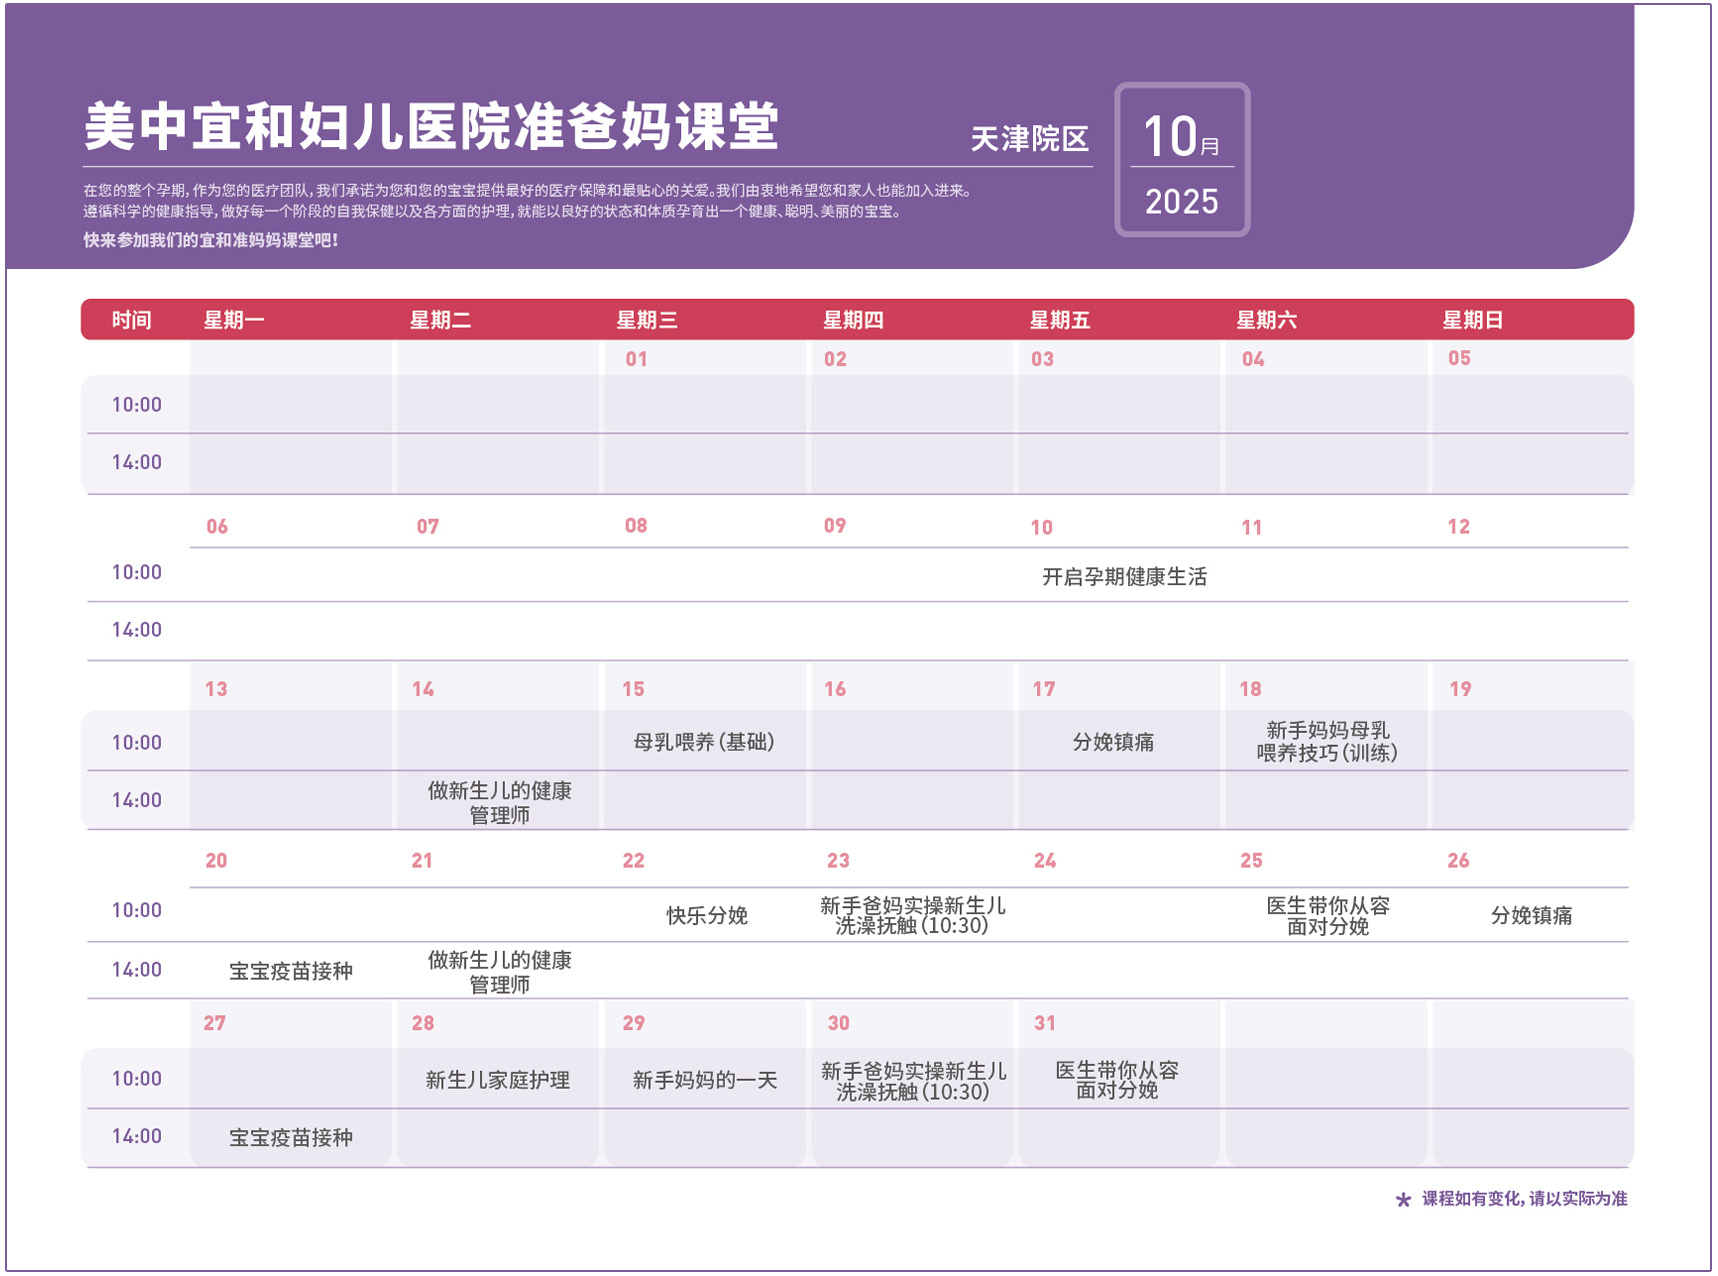
Task: Open the 母乳喂养(基础) class entry
Action: [x=704, y=742]
